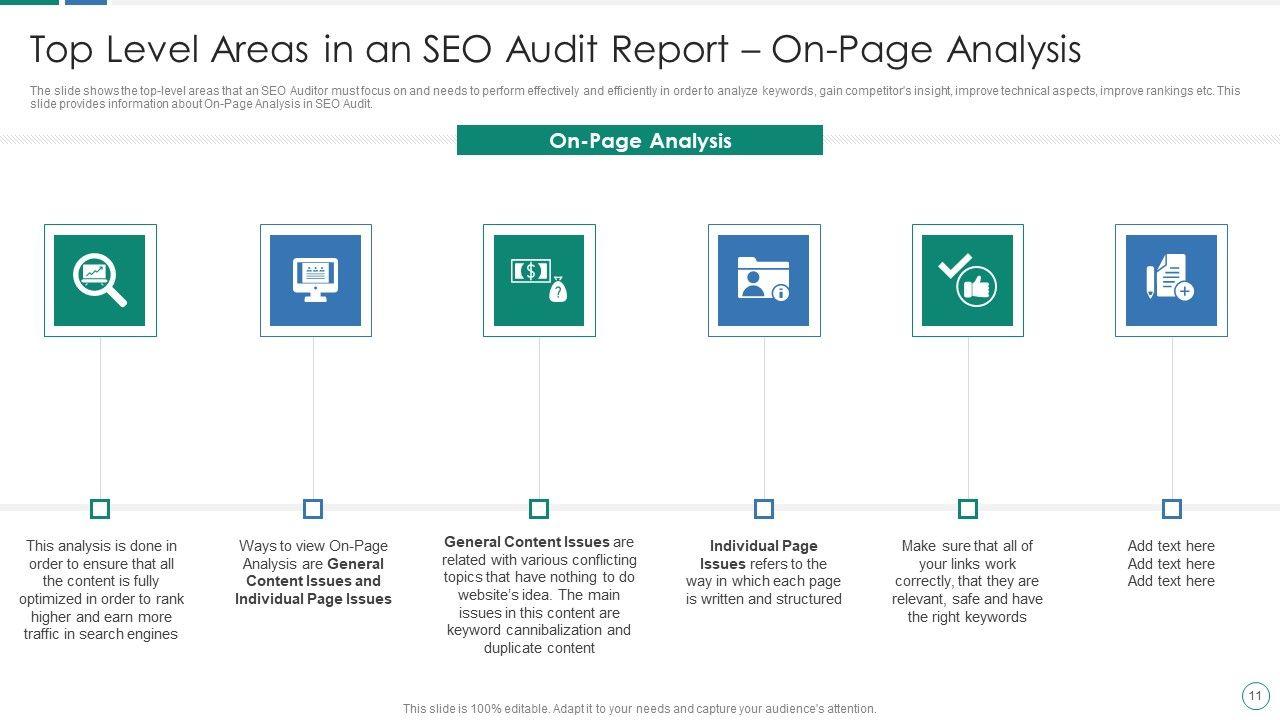
Task: Select the footer 'This slide is 100% editable' text
Action: point(640,709)
